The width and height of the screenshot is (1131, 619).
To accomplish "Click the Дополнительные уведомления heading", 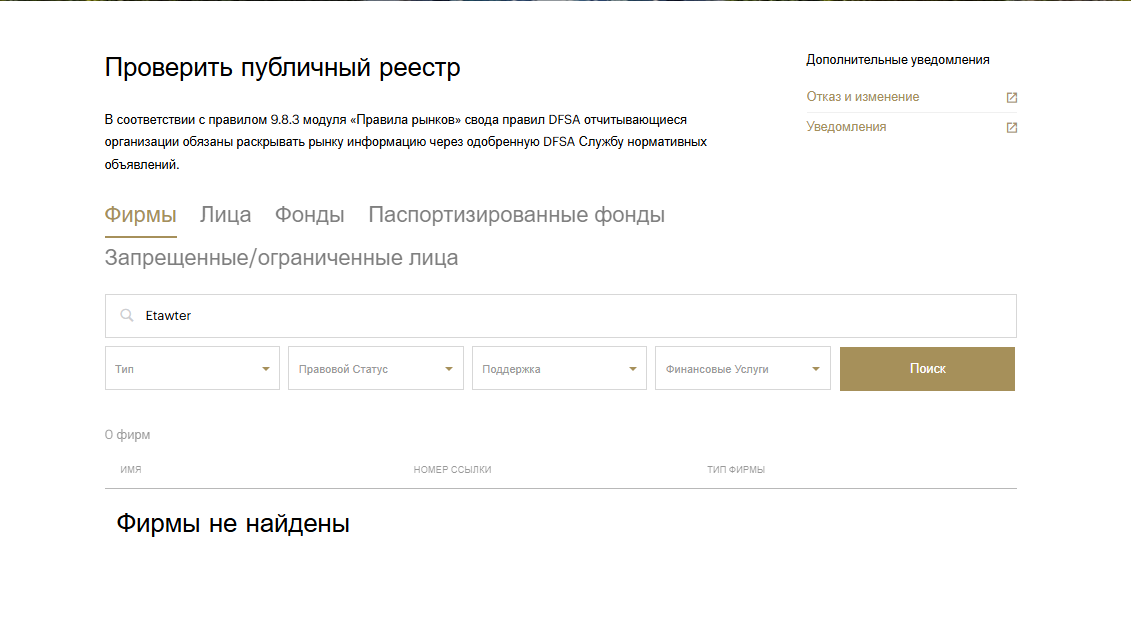I will [898, 60].
